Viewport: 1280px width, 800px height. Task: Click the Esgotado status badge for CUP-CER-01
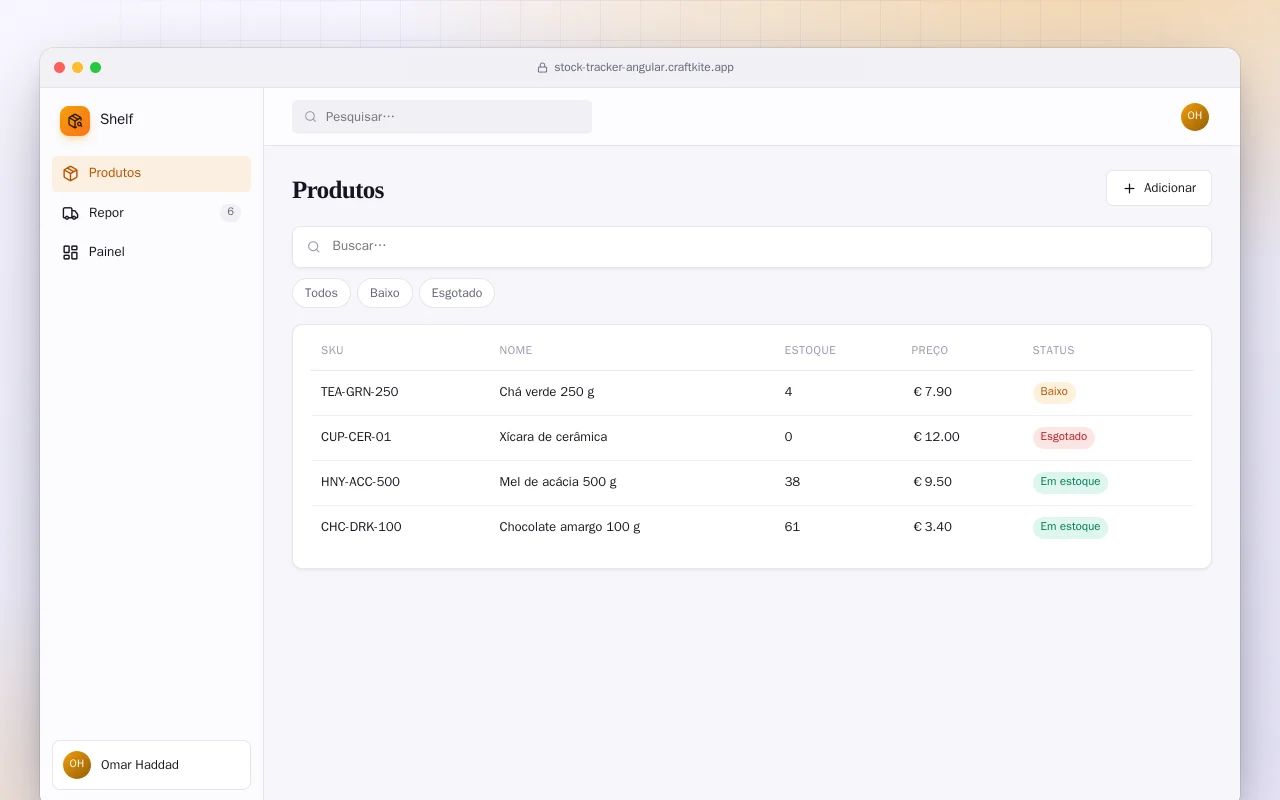tap(1064, 437)
